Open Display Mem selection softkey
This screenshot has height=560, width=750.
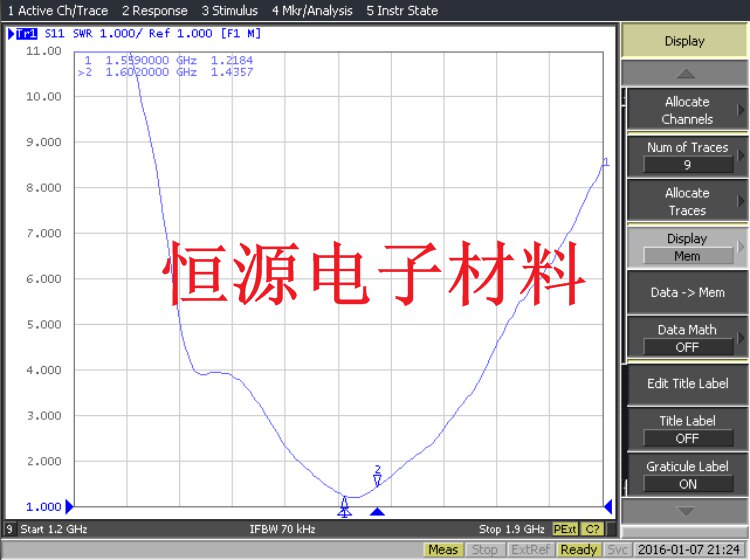click(687, 247)
